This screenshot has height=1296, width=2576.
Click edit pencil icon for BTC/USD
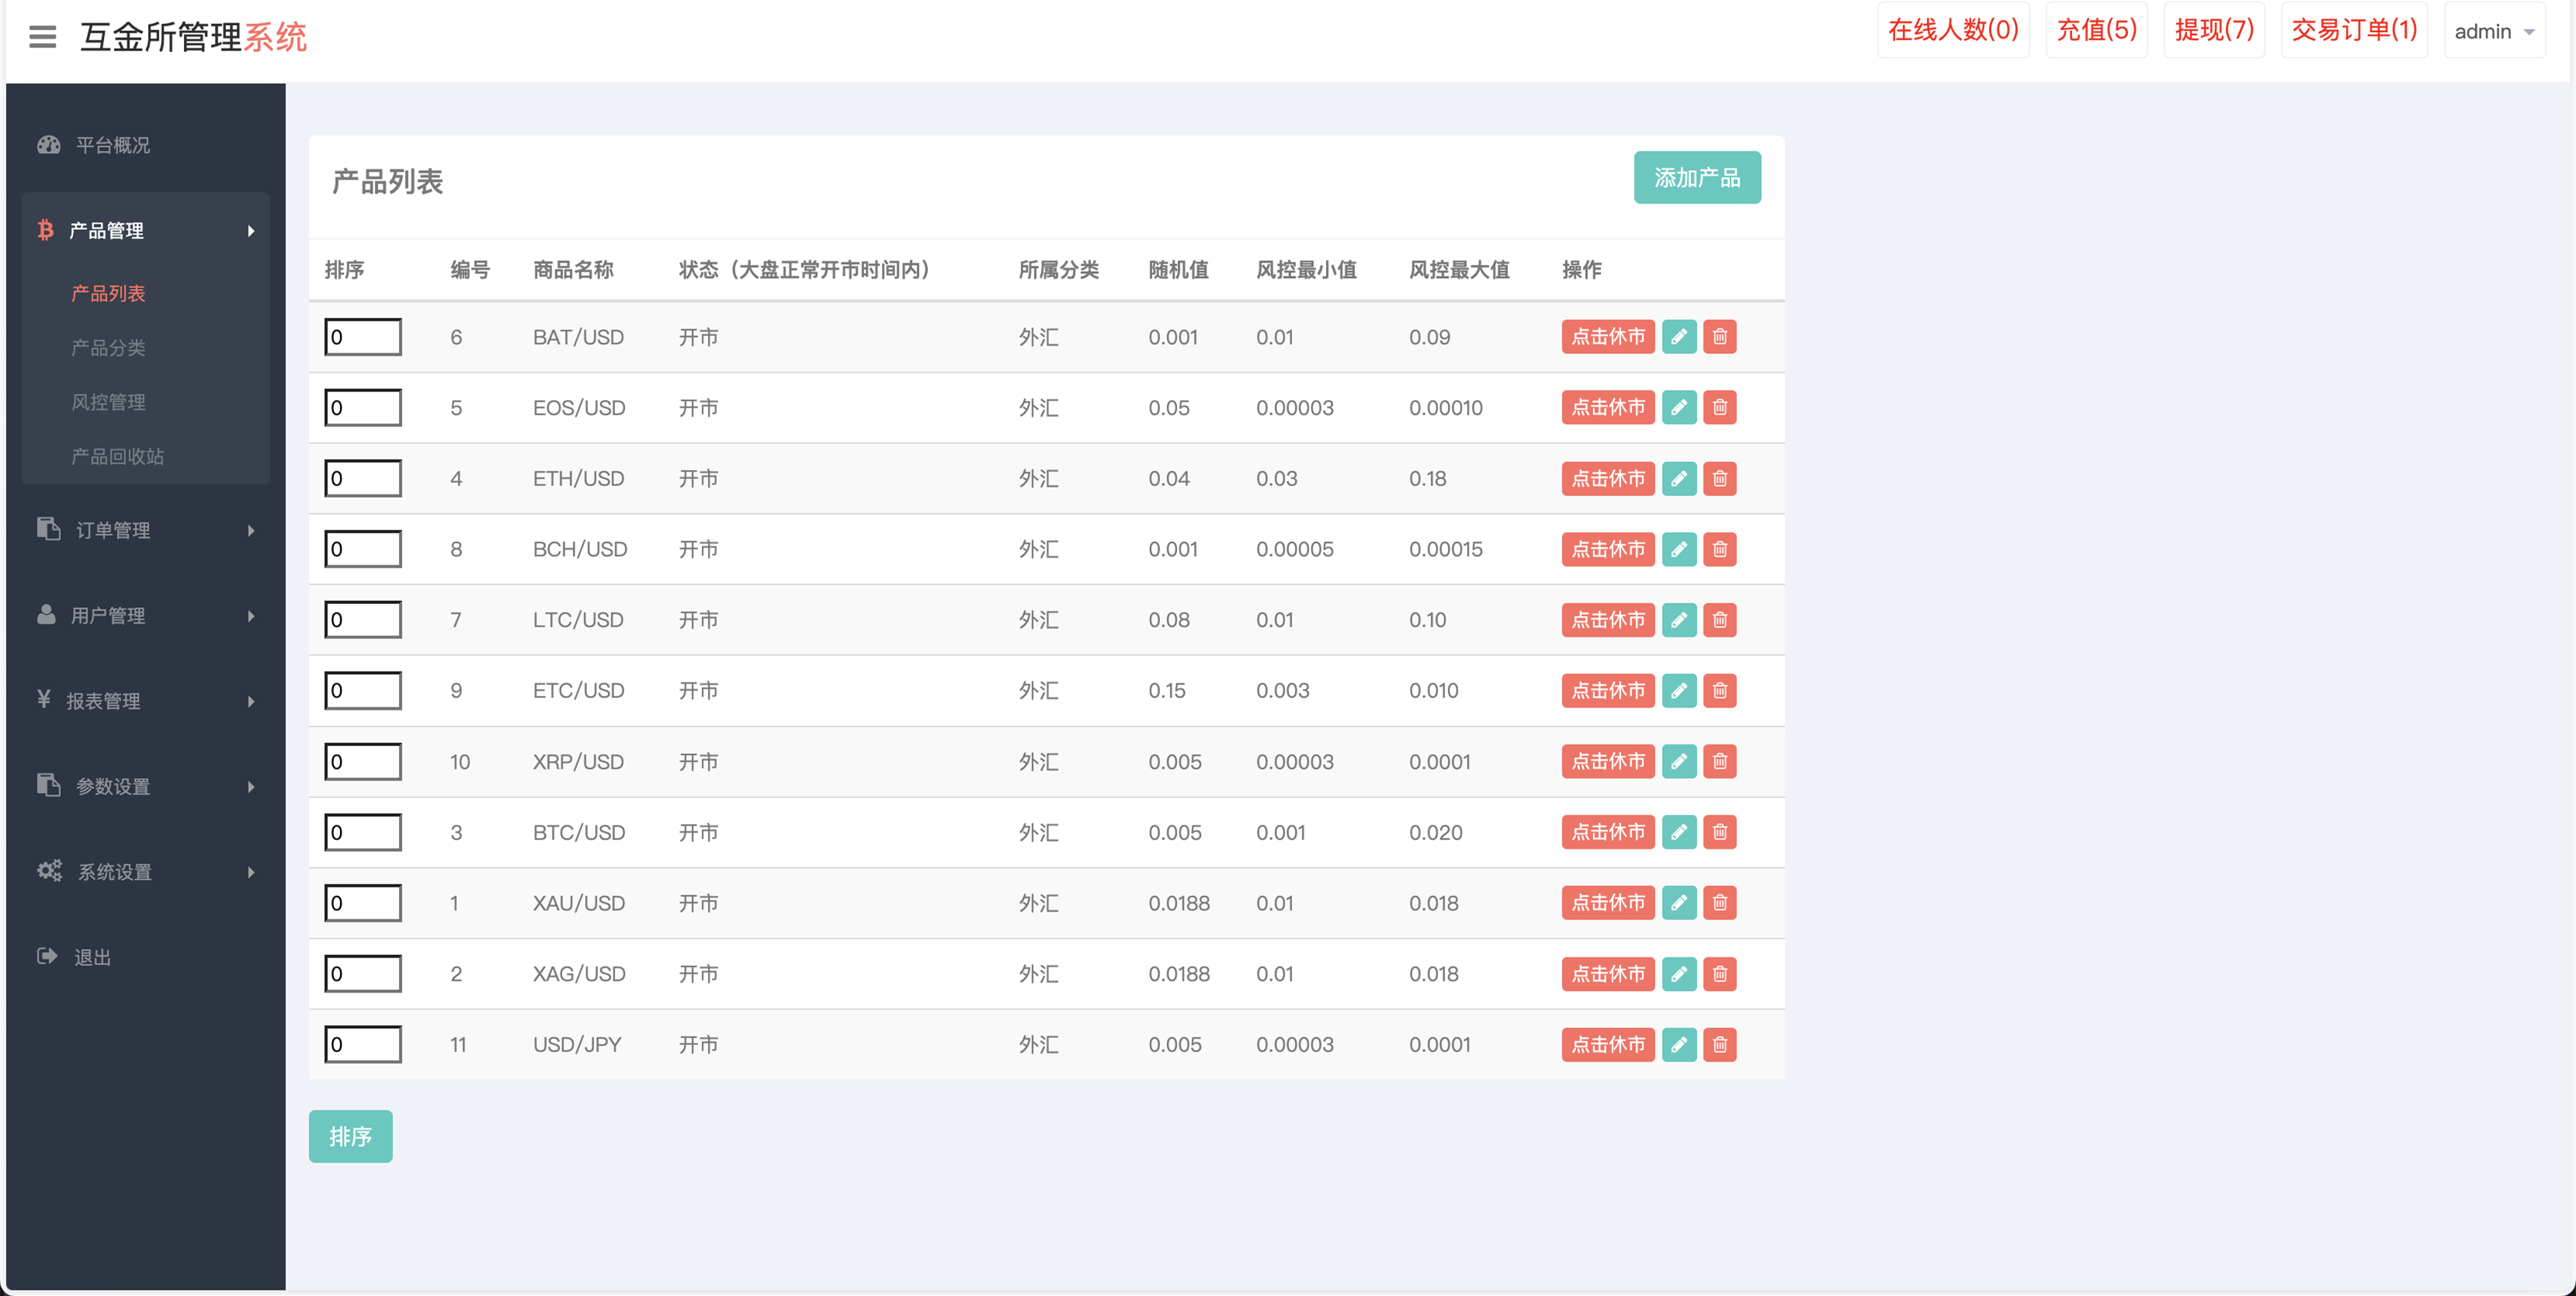[1679, 832]
